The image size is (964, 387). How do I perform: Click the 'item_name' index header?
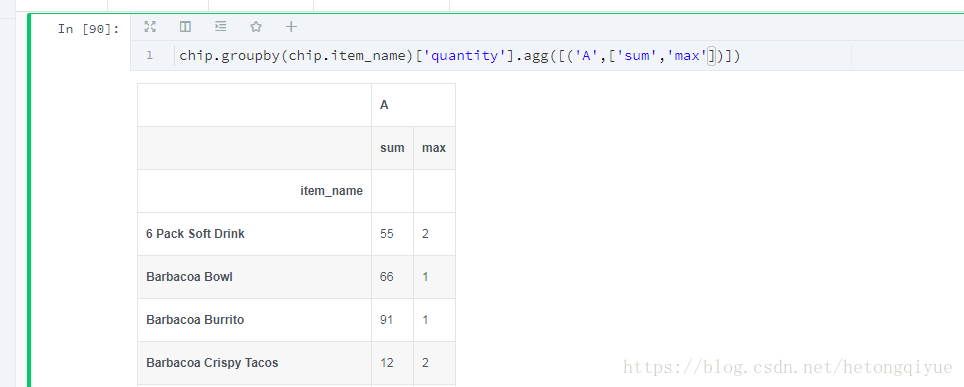click(x=331, y=191)
